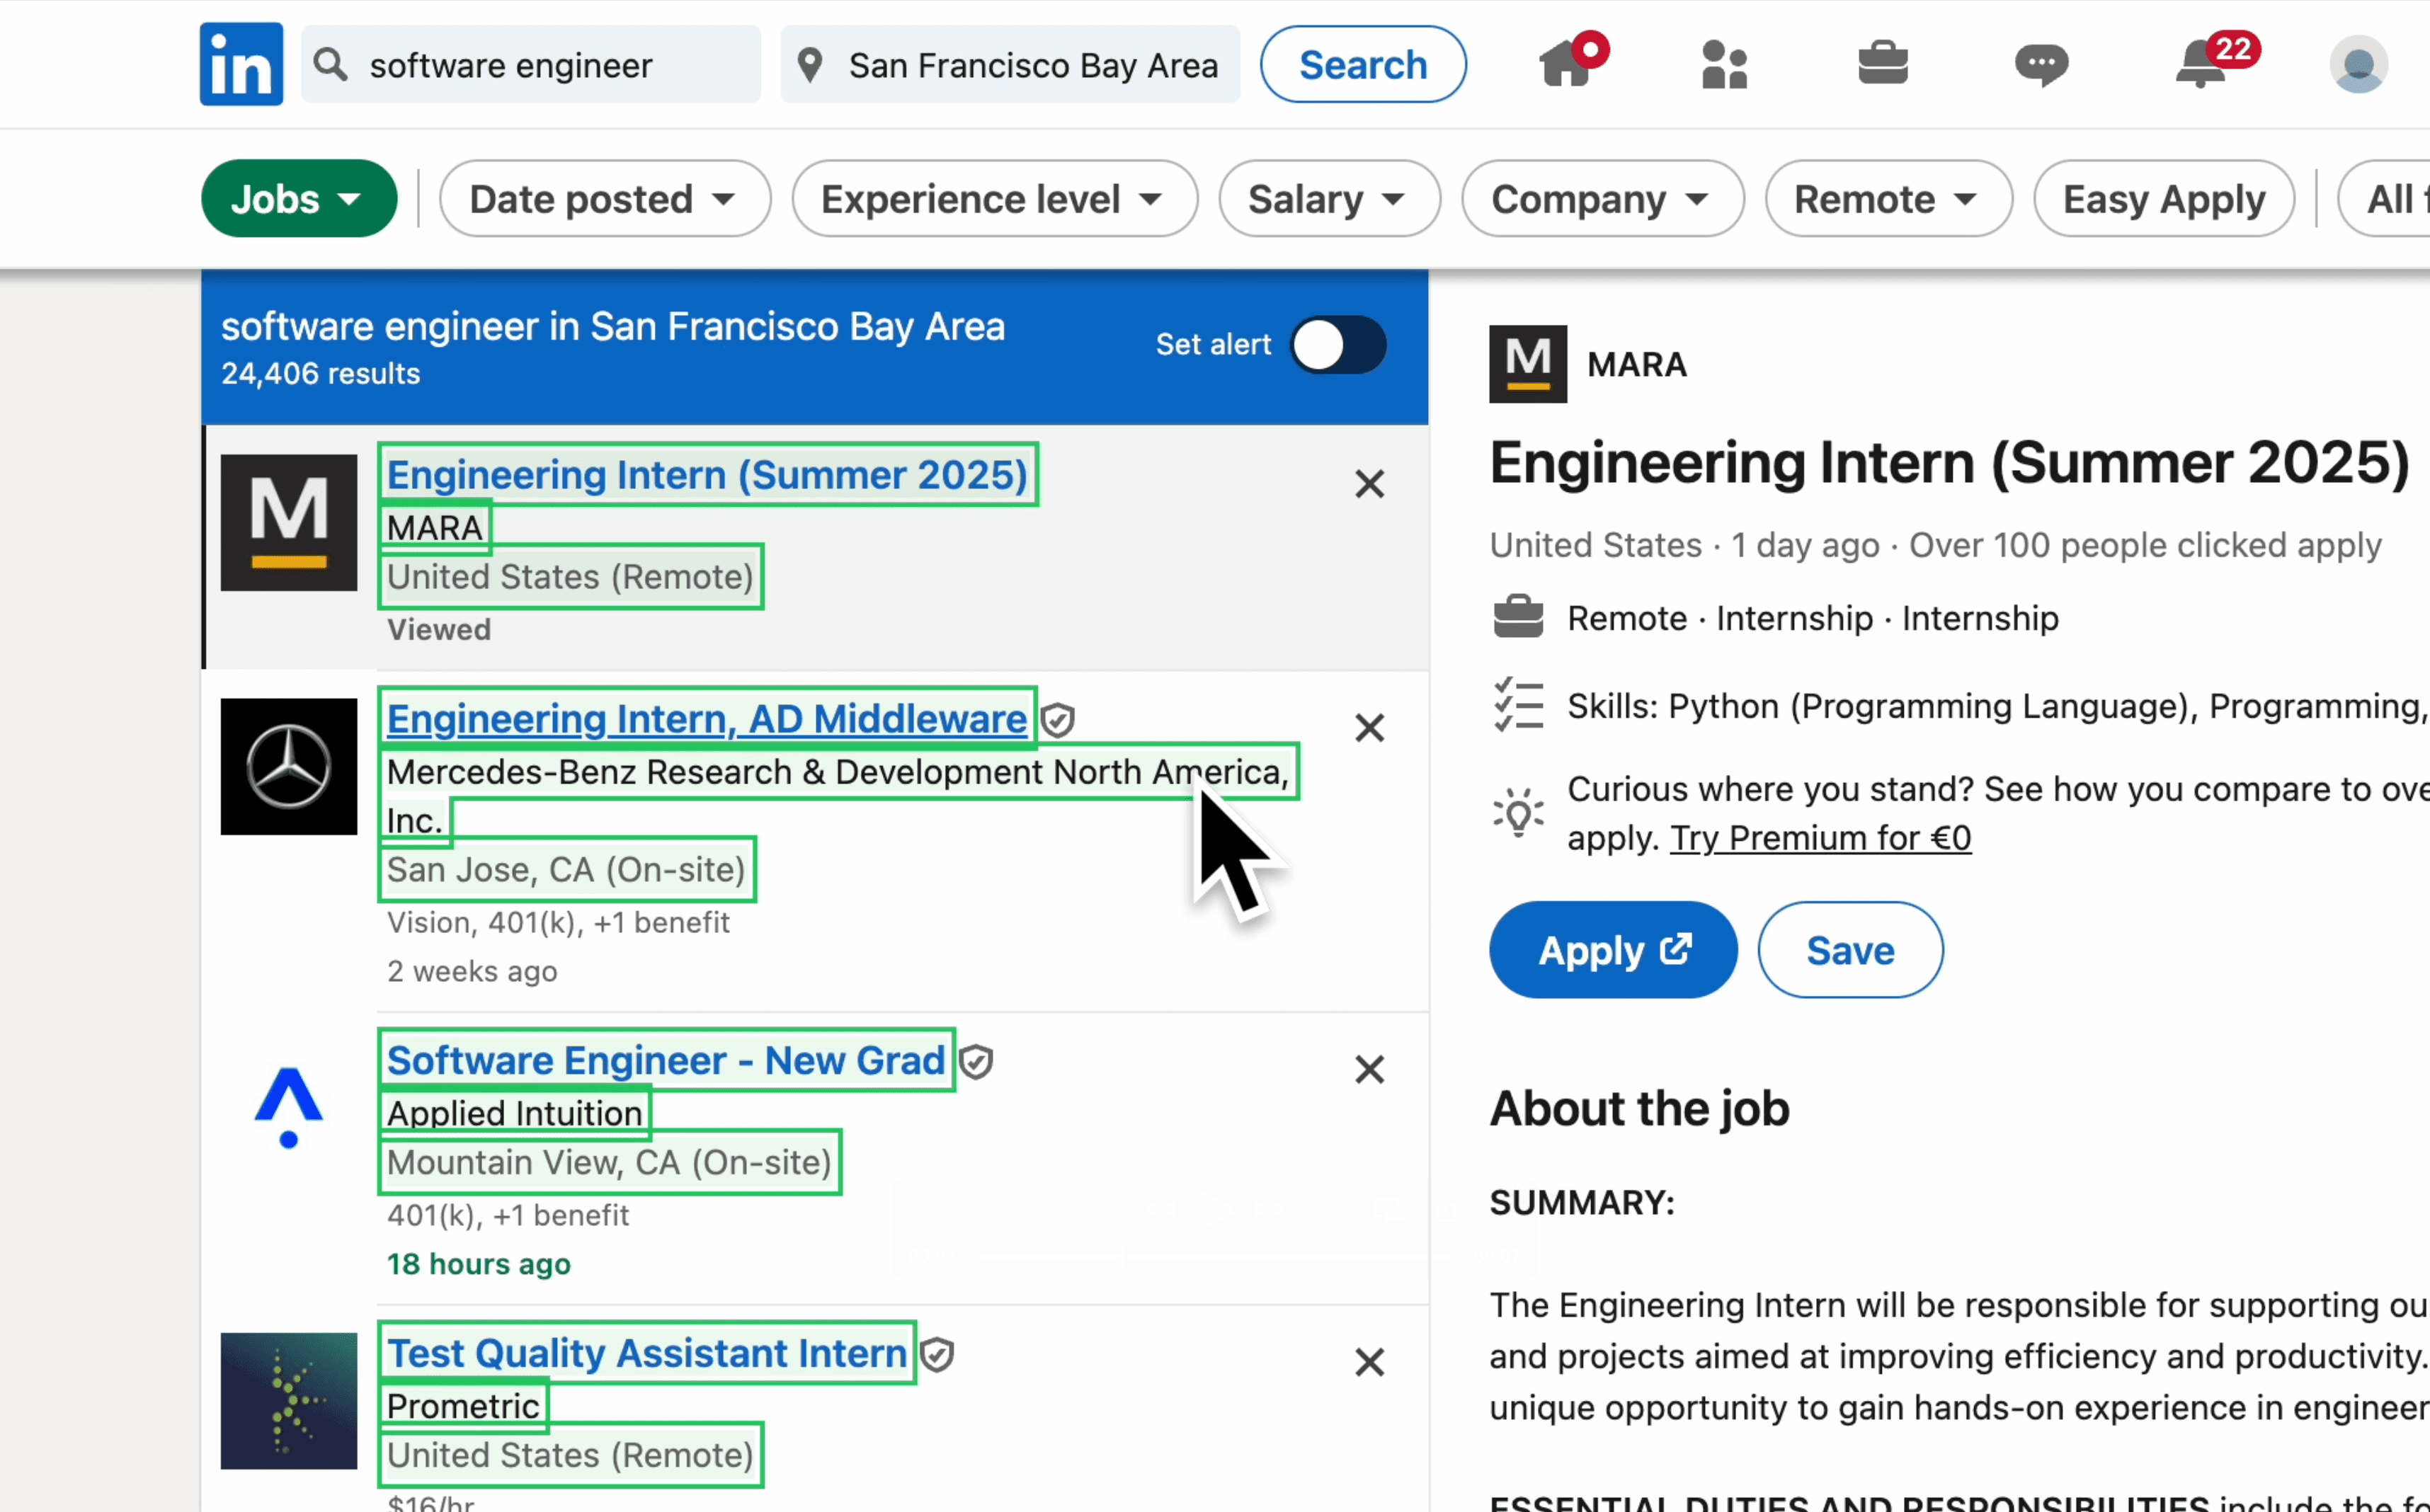The width and height of the screenshot is (2430, 1512).
Task: Click Applied Intuition logo thumbnail
Action: click(x=289, y=1108)
